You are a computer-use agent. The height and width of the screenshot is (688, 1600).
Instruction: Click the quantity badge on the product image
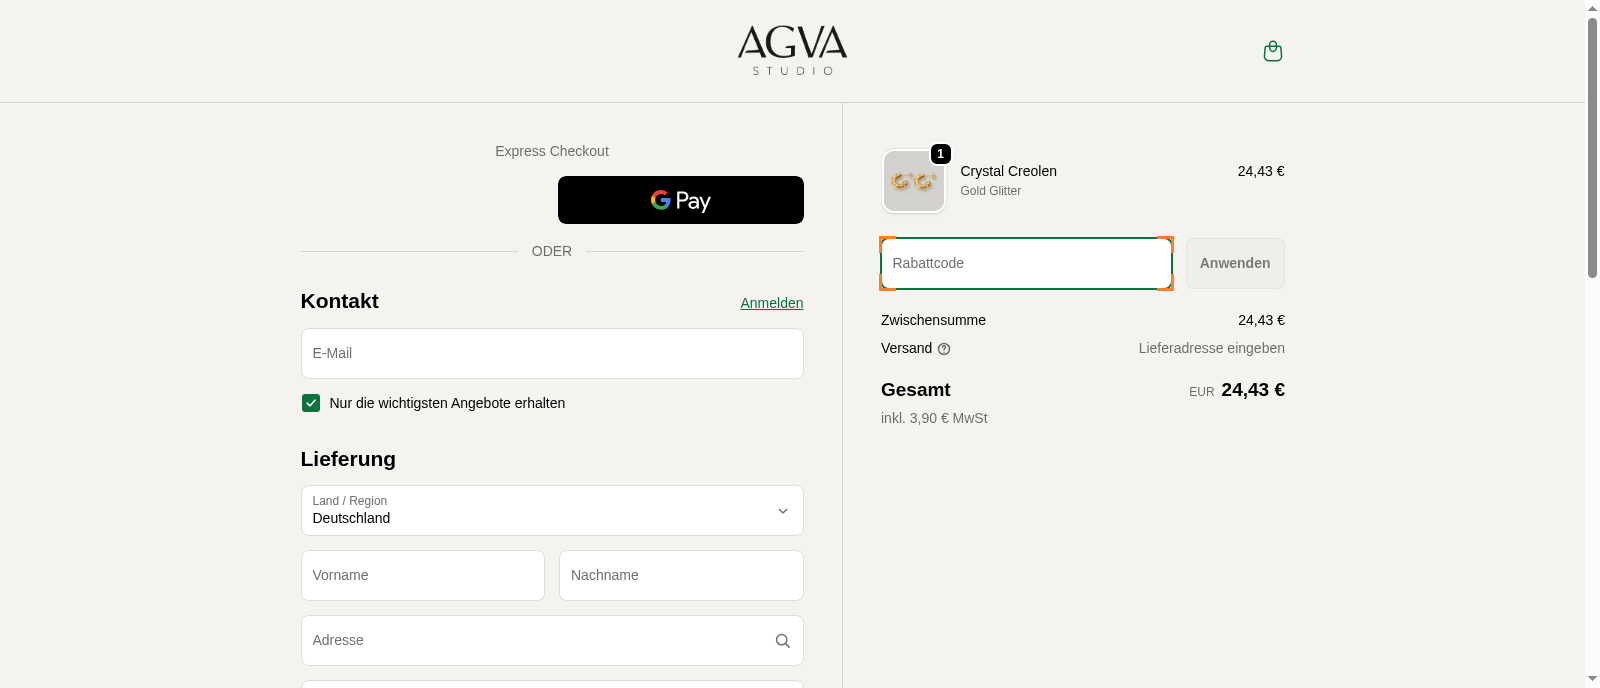pos(939,154)
